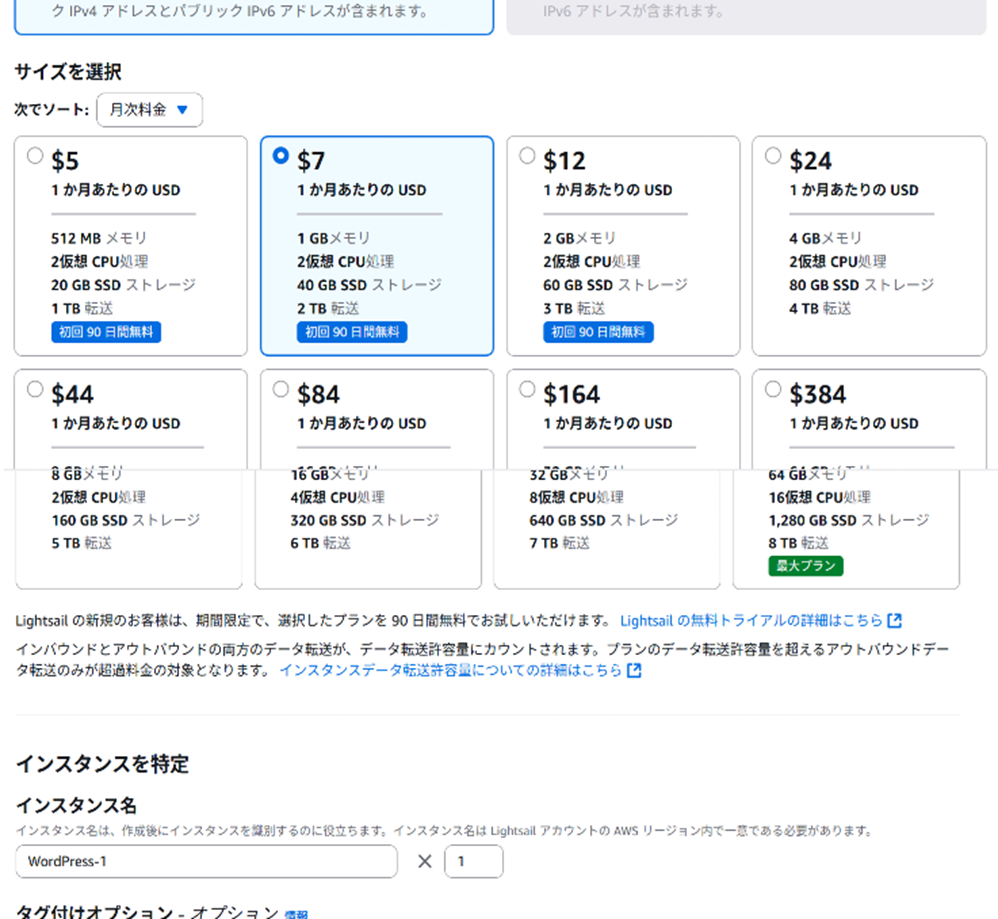Pick the $384 largest plan radio button
This screenshot has width=998, height=919.
pyautogui.click(x=773, y=389)
